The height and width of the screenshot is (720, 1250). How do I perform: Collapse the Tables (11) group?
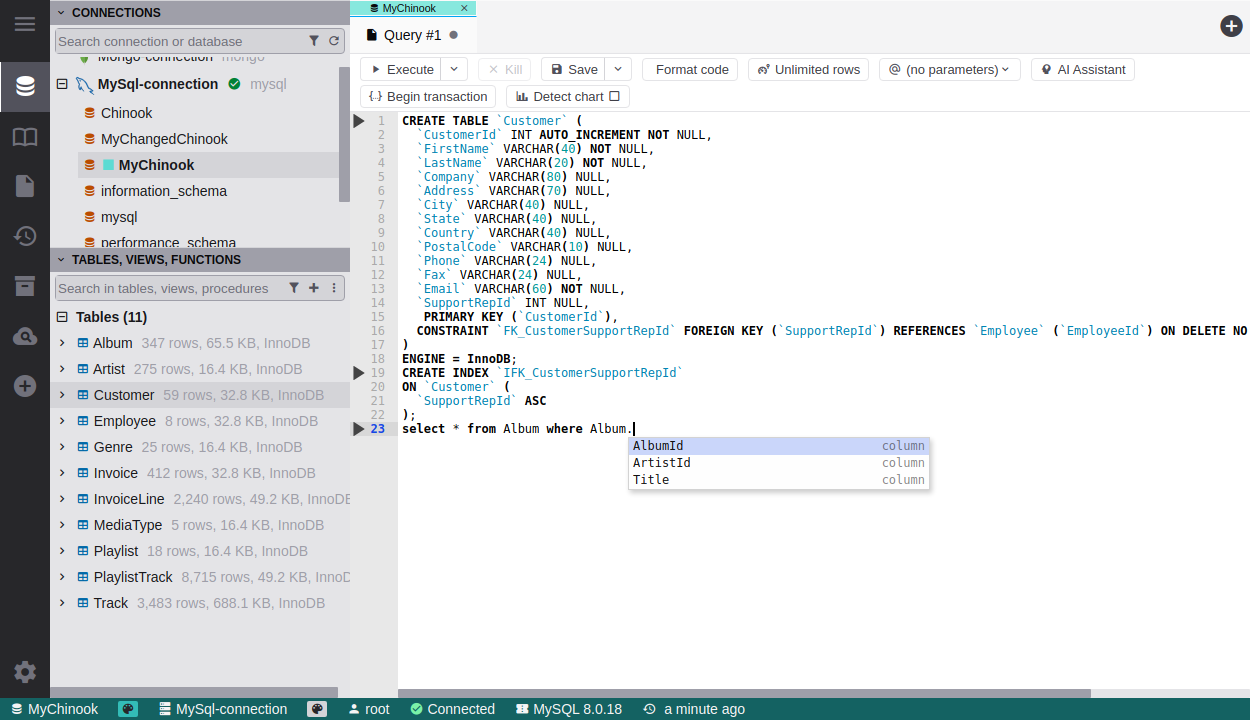tap(62, 317)
